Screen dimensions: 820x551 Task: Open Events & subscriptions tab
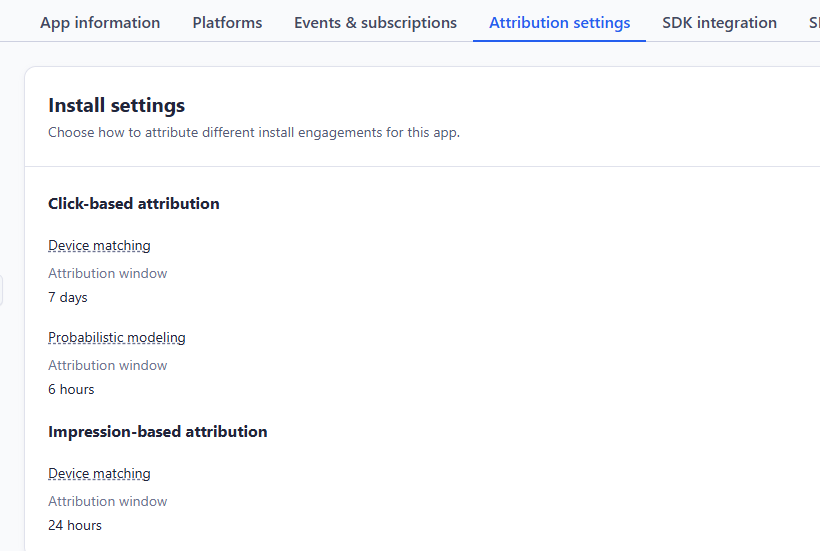[375, 22]
